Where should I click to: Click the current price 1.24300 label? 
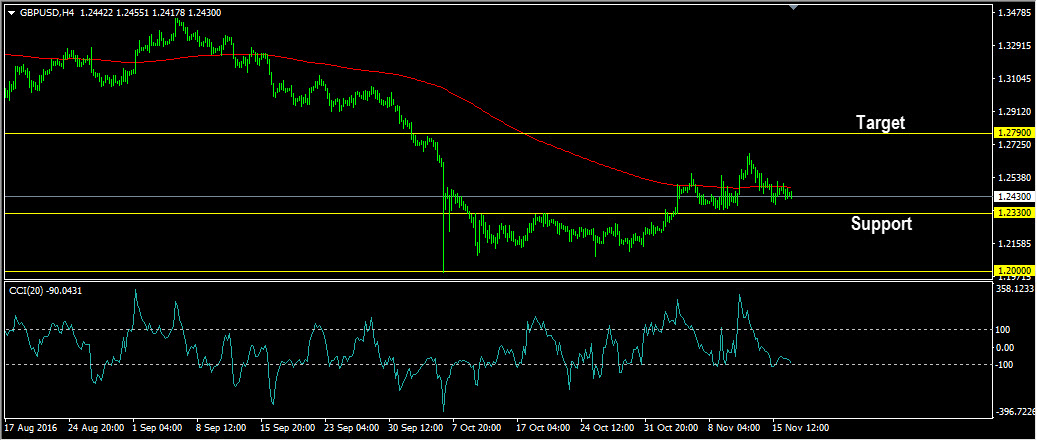click(1013, 196)
